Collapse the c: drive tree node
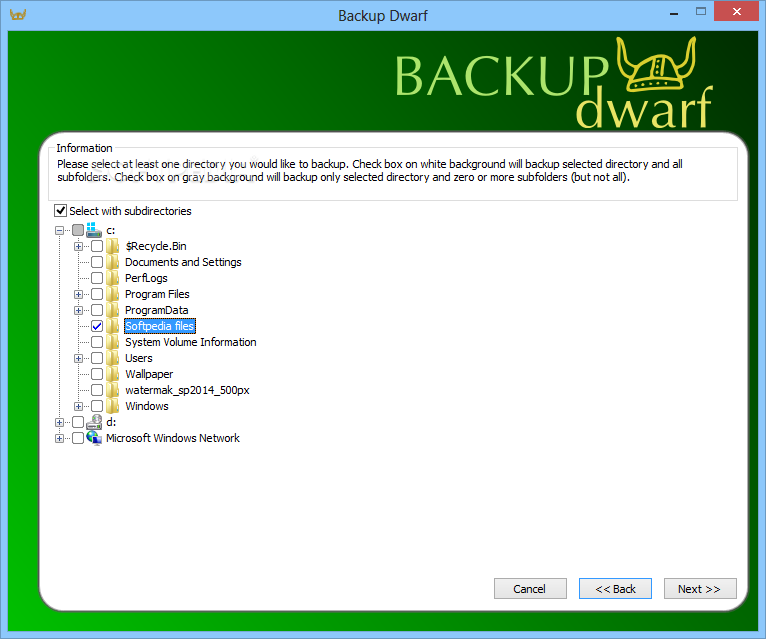This screenshot has width=766, height=639. pos(60,230)
